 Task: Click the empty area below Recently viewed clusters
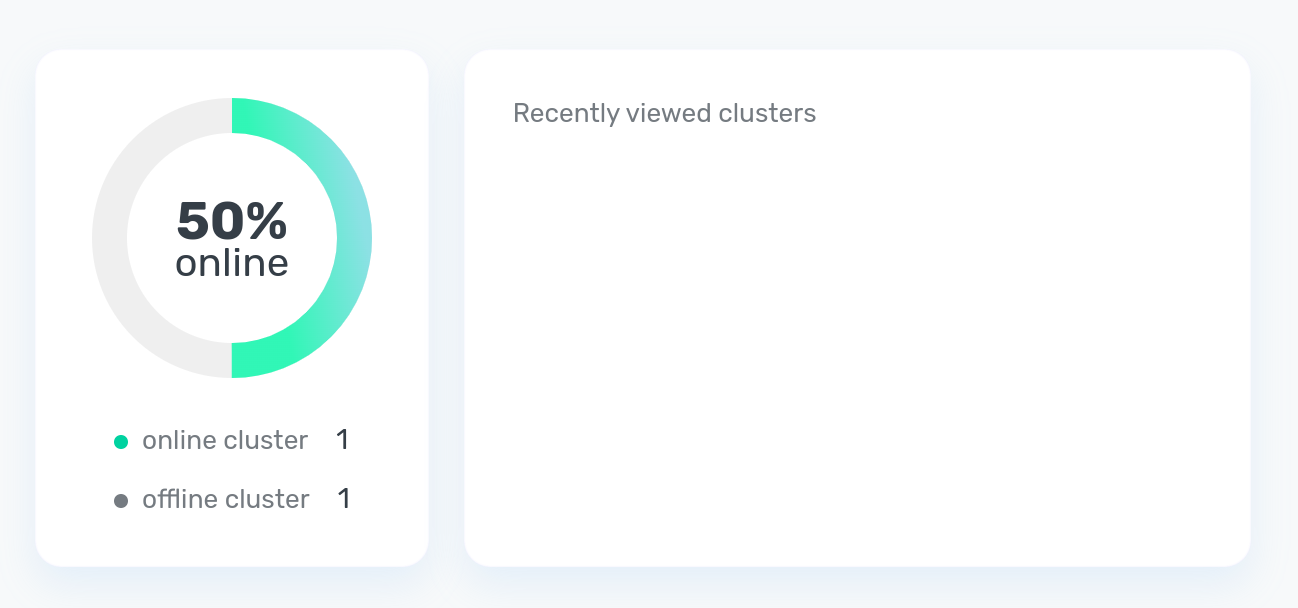pyautogui.click(x=857, y=350)
